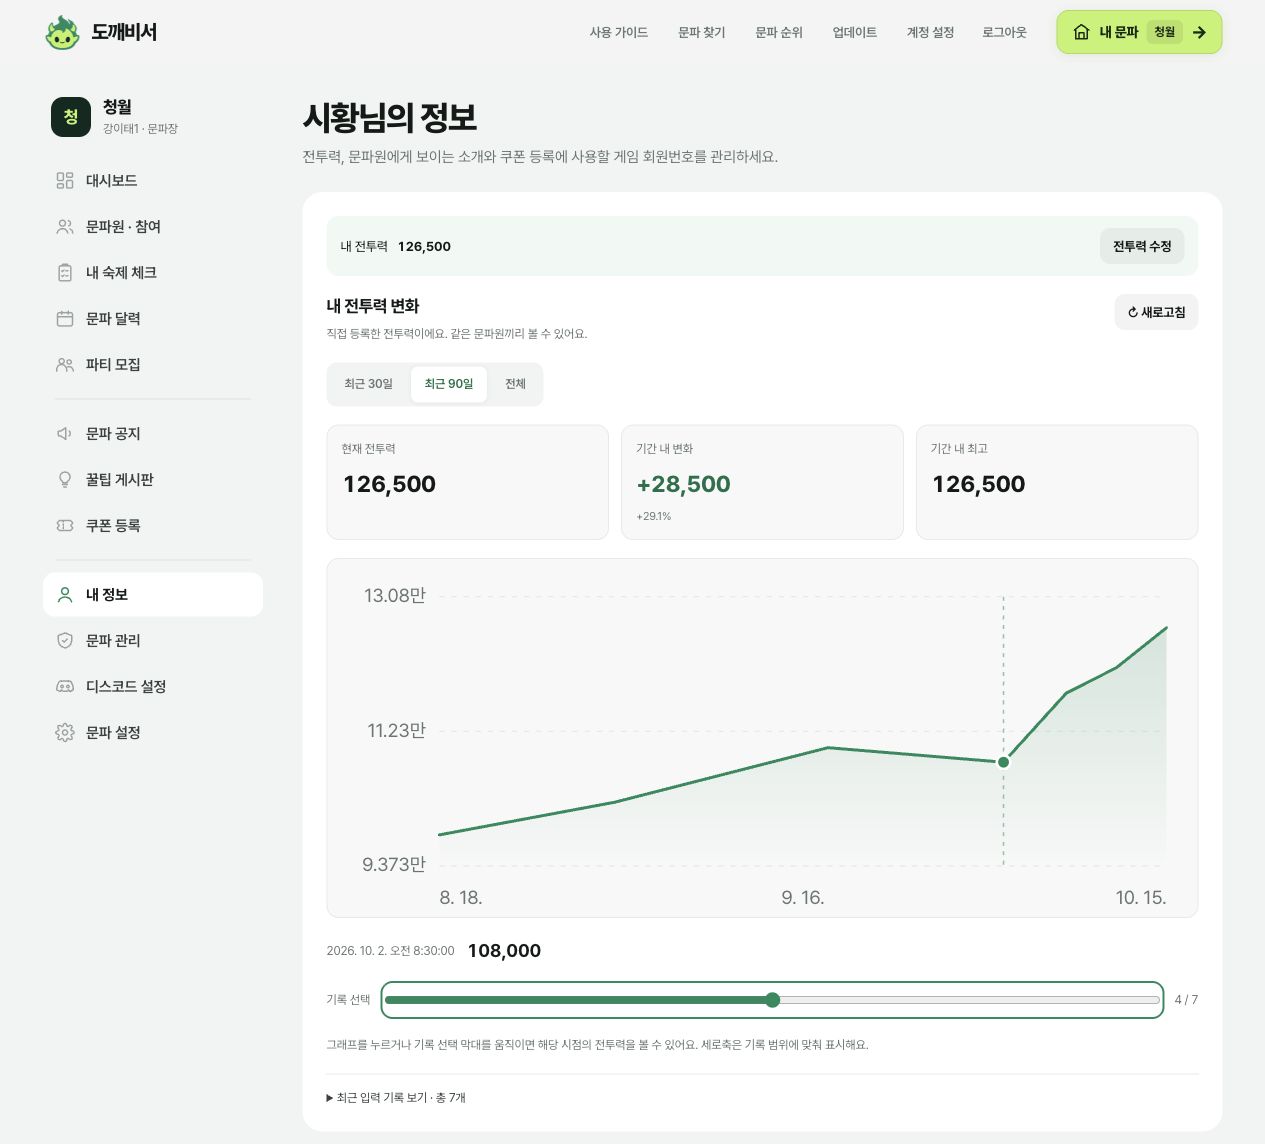Click the 11.23만 chart axis label
The height and width of the screenshot is (1144, 1265).
(x=396, y=731)
